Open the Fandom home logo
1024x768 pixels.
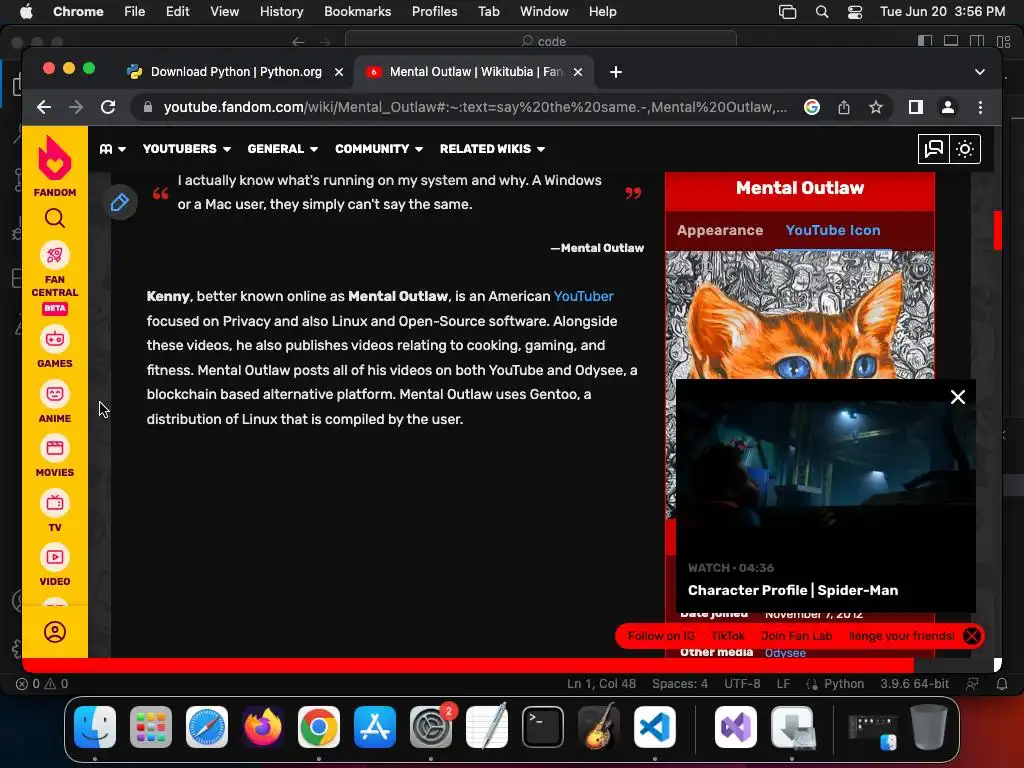pos(55,166)
